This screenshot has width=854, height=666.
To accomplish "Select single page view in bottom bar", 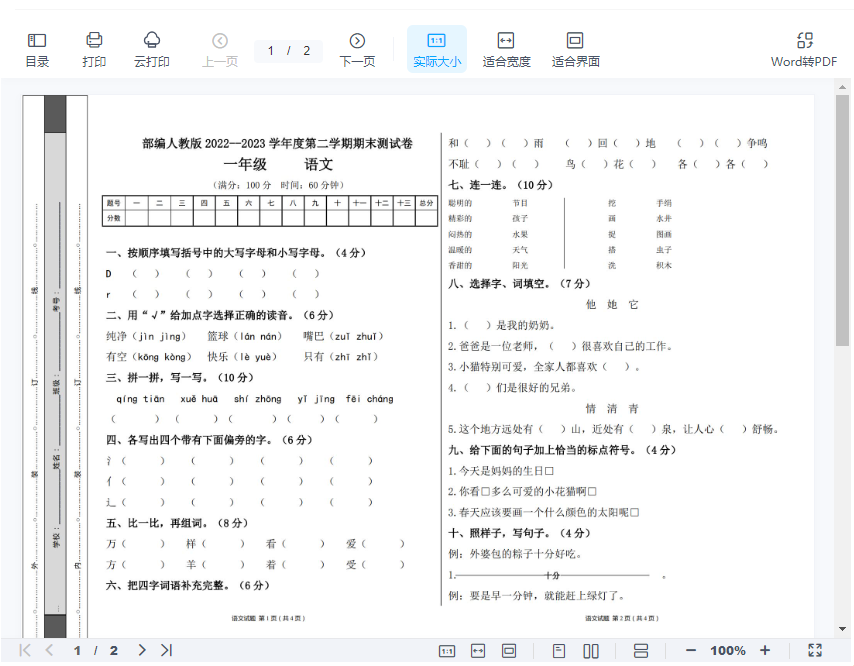I will [x=559, y=651].
